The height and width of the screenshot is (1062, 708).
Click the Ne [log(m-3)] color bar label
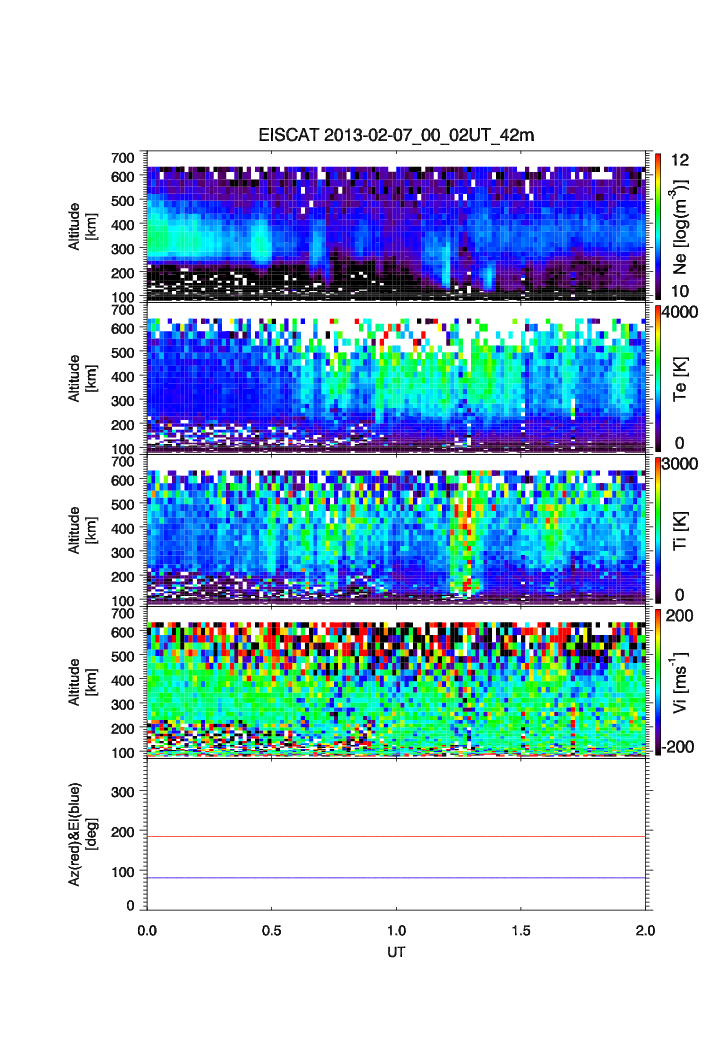click(681, 226)
